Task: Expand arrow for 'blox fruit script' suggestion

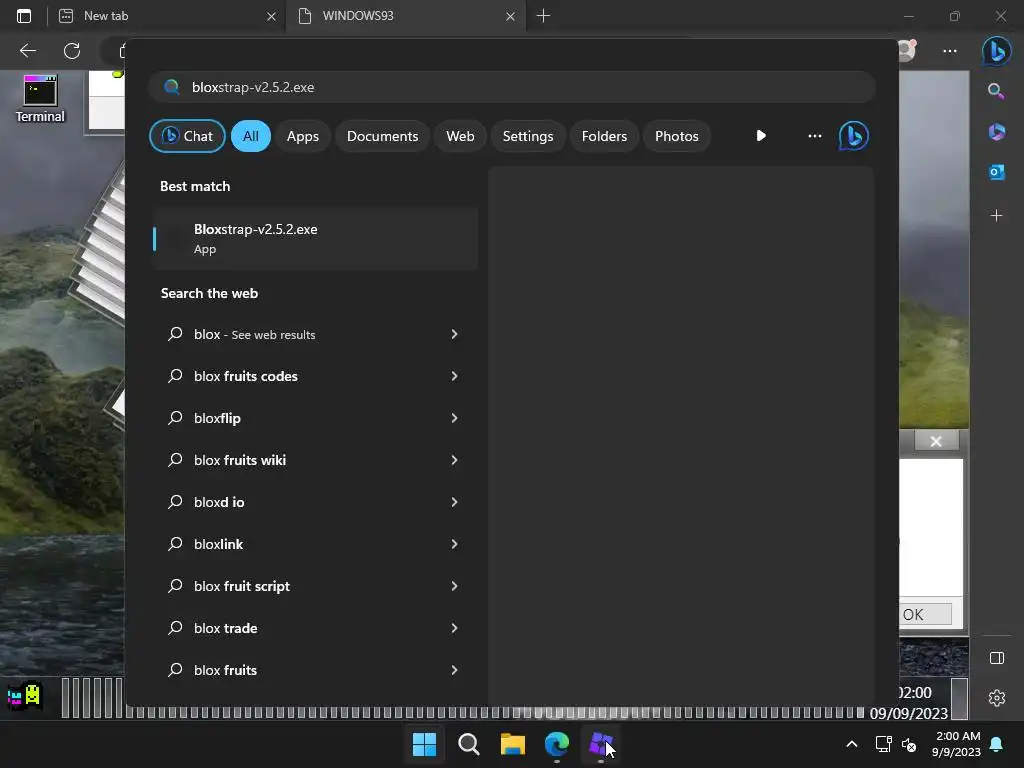Action: pyautogui.click(x=454, y=586)
